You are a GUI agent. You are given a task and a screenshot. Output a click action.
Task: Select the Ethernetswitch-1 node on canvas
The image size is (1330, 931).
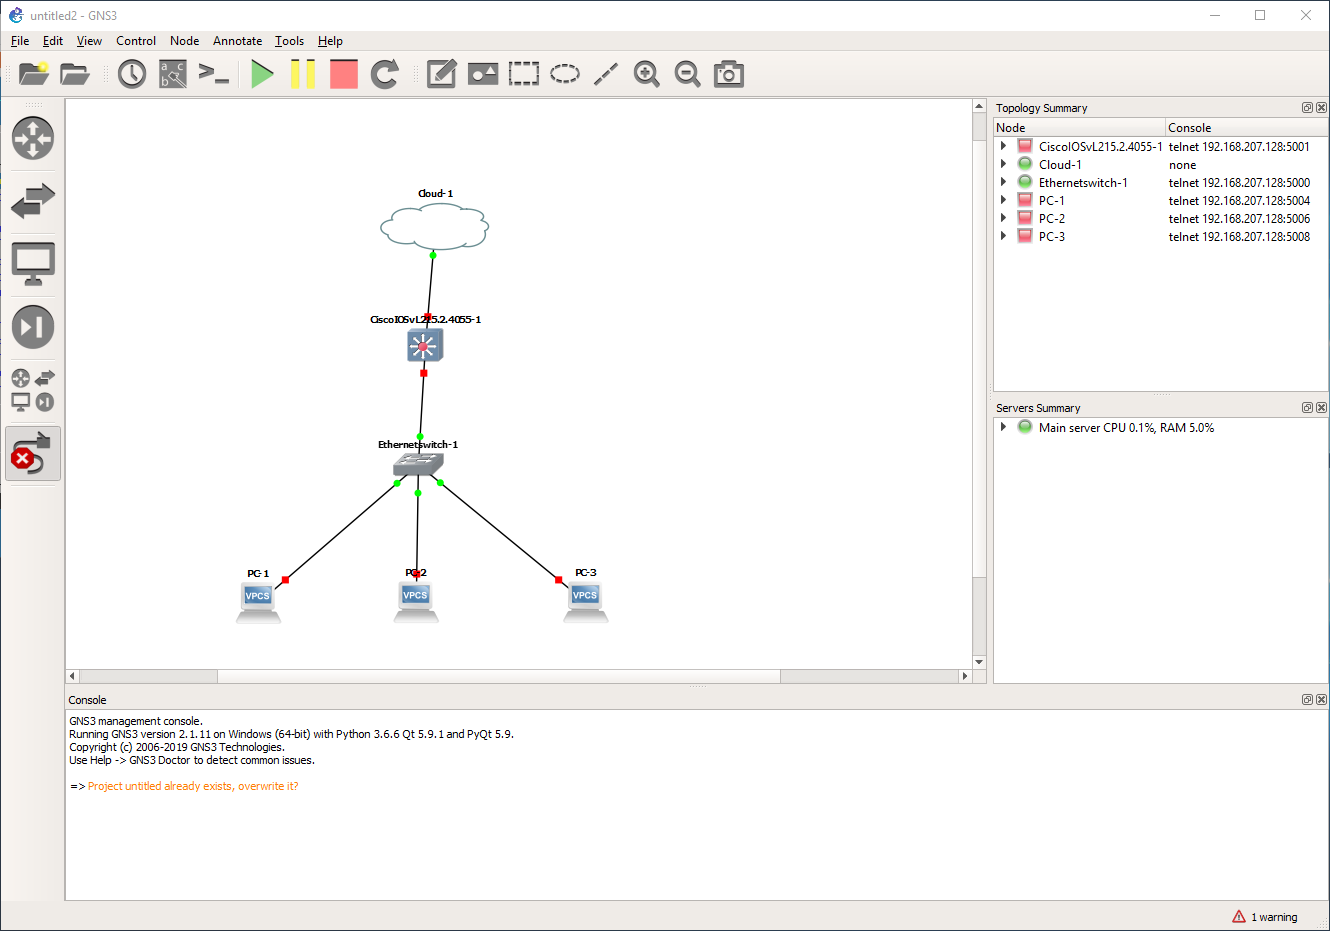418,465
